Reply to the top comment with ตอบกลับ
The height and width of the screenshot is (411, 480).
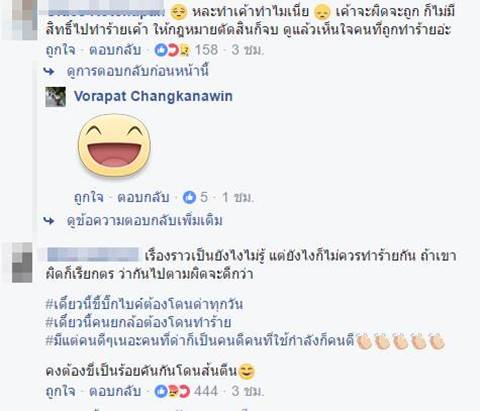pyautogui.click(x=115, y=50)
